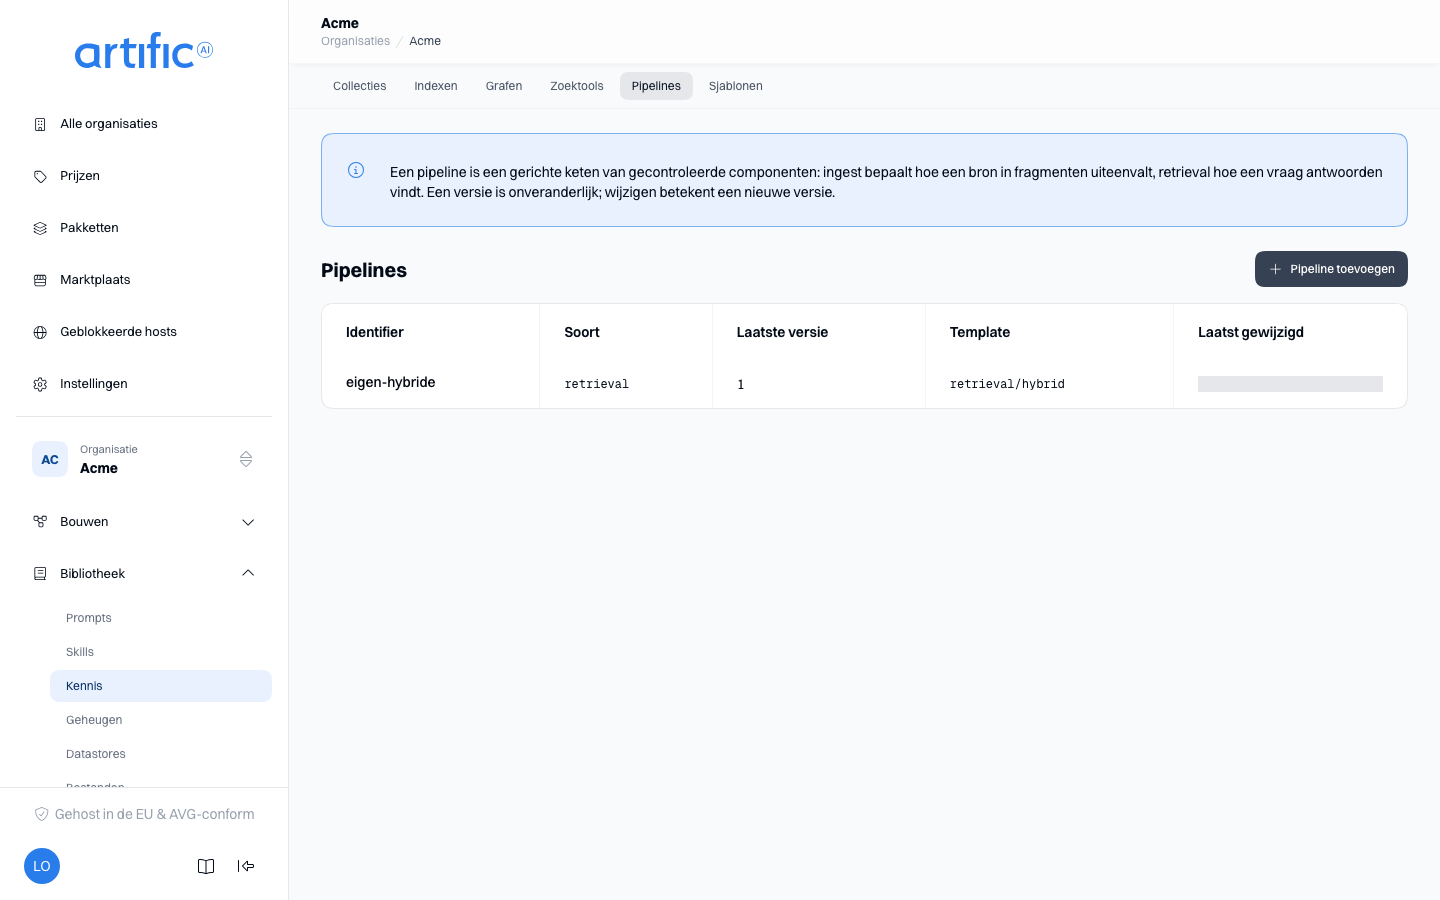The image size is (1440, 900).
Task: Click the log out arrow icon
Action: [246, 866]
